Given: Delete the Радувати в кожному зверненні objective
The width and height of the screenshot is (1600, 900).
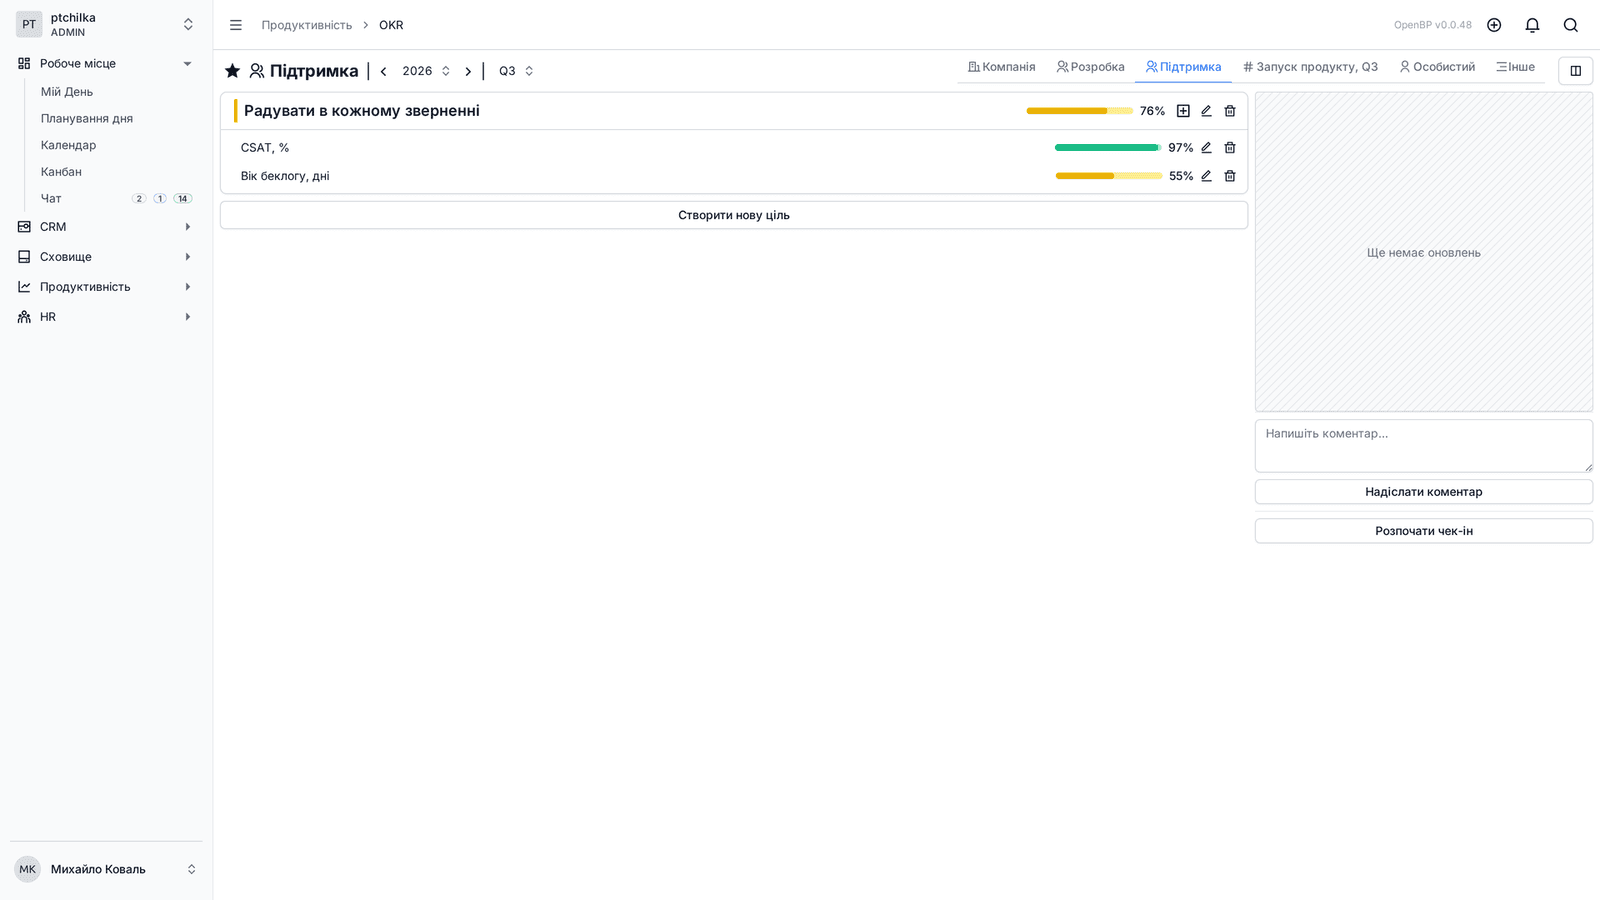Looking at the screenshot, I should 1230,111.
